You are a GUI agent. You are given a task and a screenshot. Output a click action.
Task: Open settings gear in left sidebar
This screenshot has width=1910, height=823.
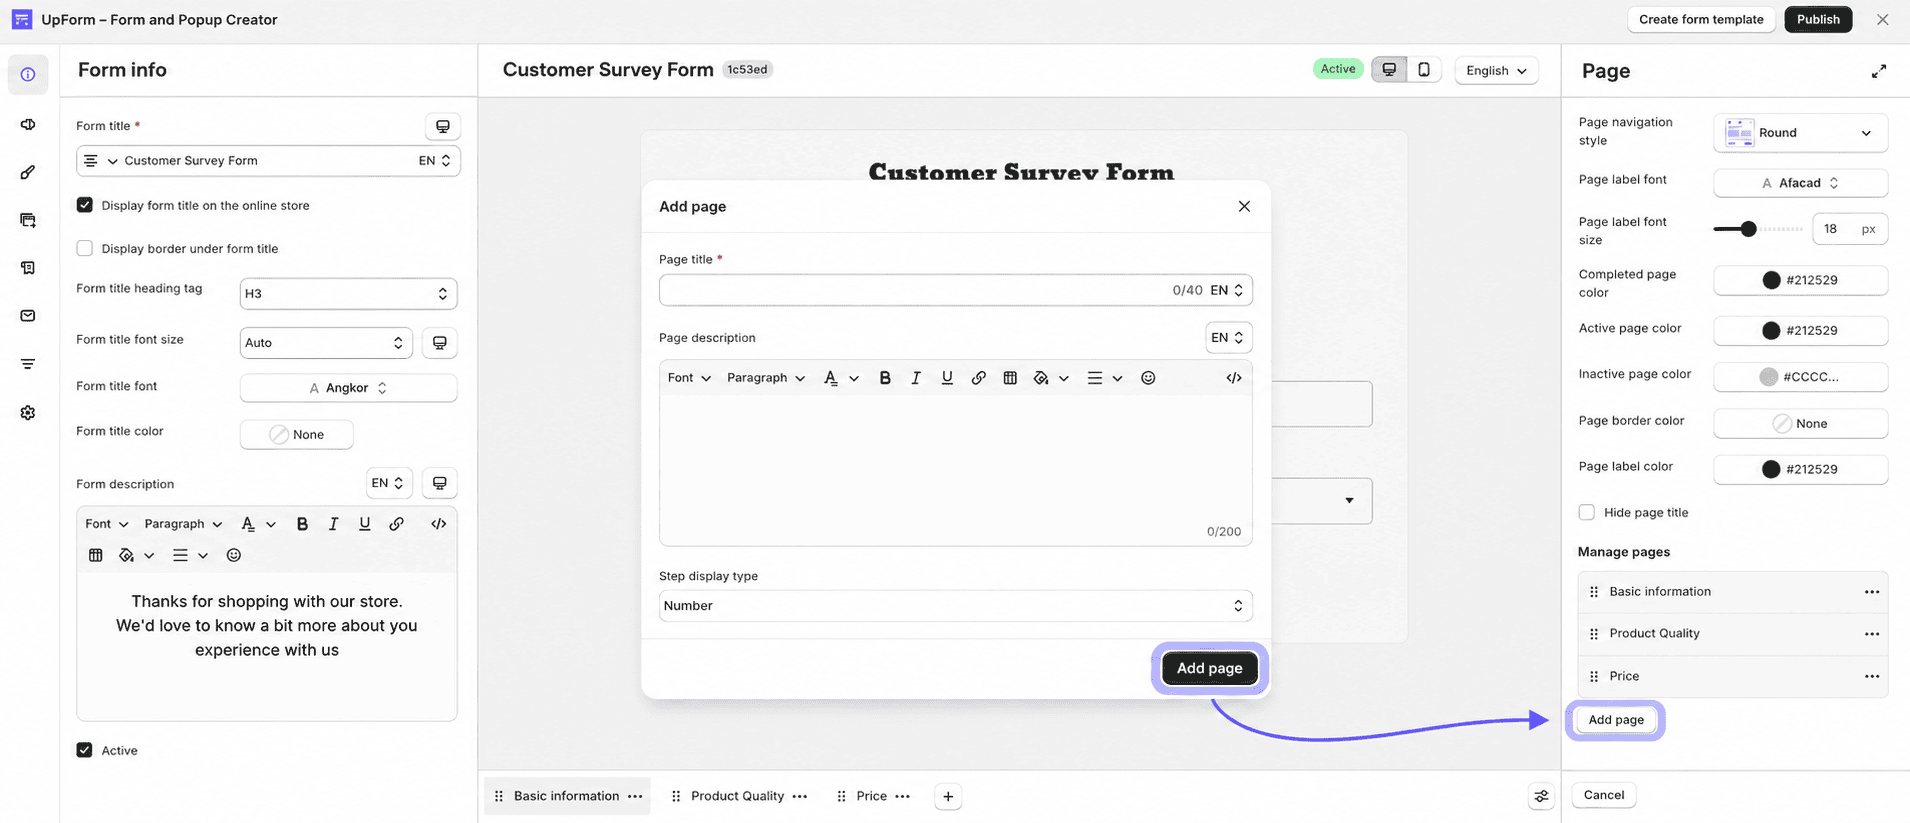click(28, 413)
